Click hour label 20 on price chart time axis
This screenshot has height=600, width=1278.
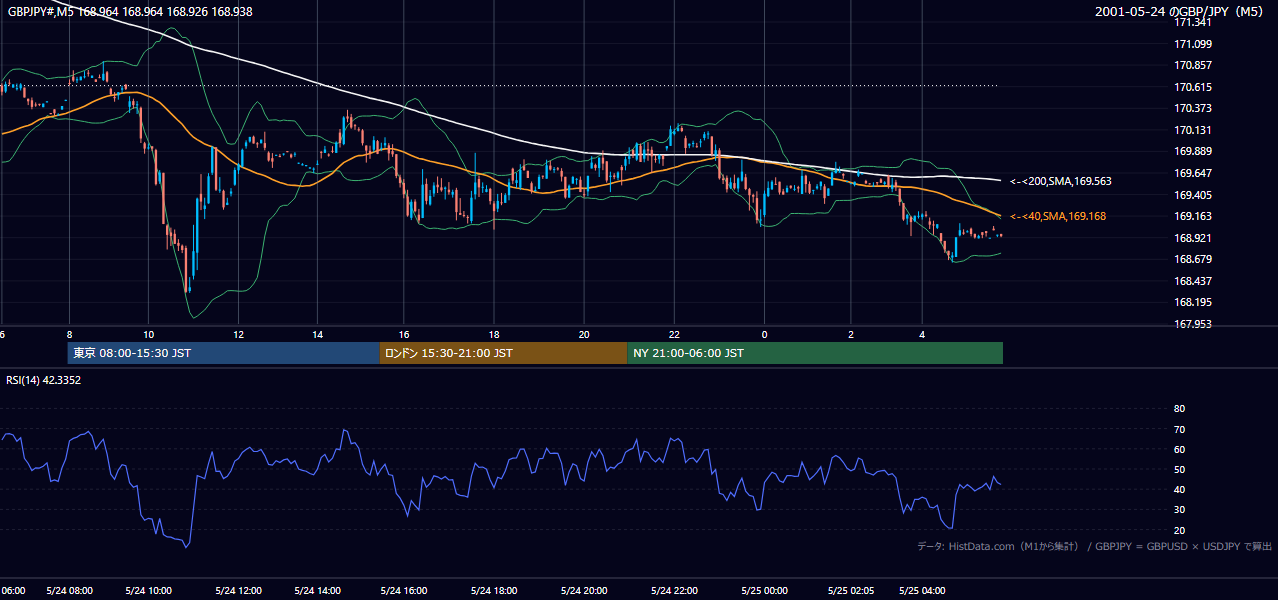(x=584, y=334)
